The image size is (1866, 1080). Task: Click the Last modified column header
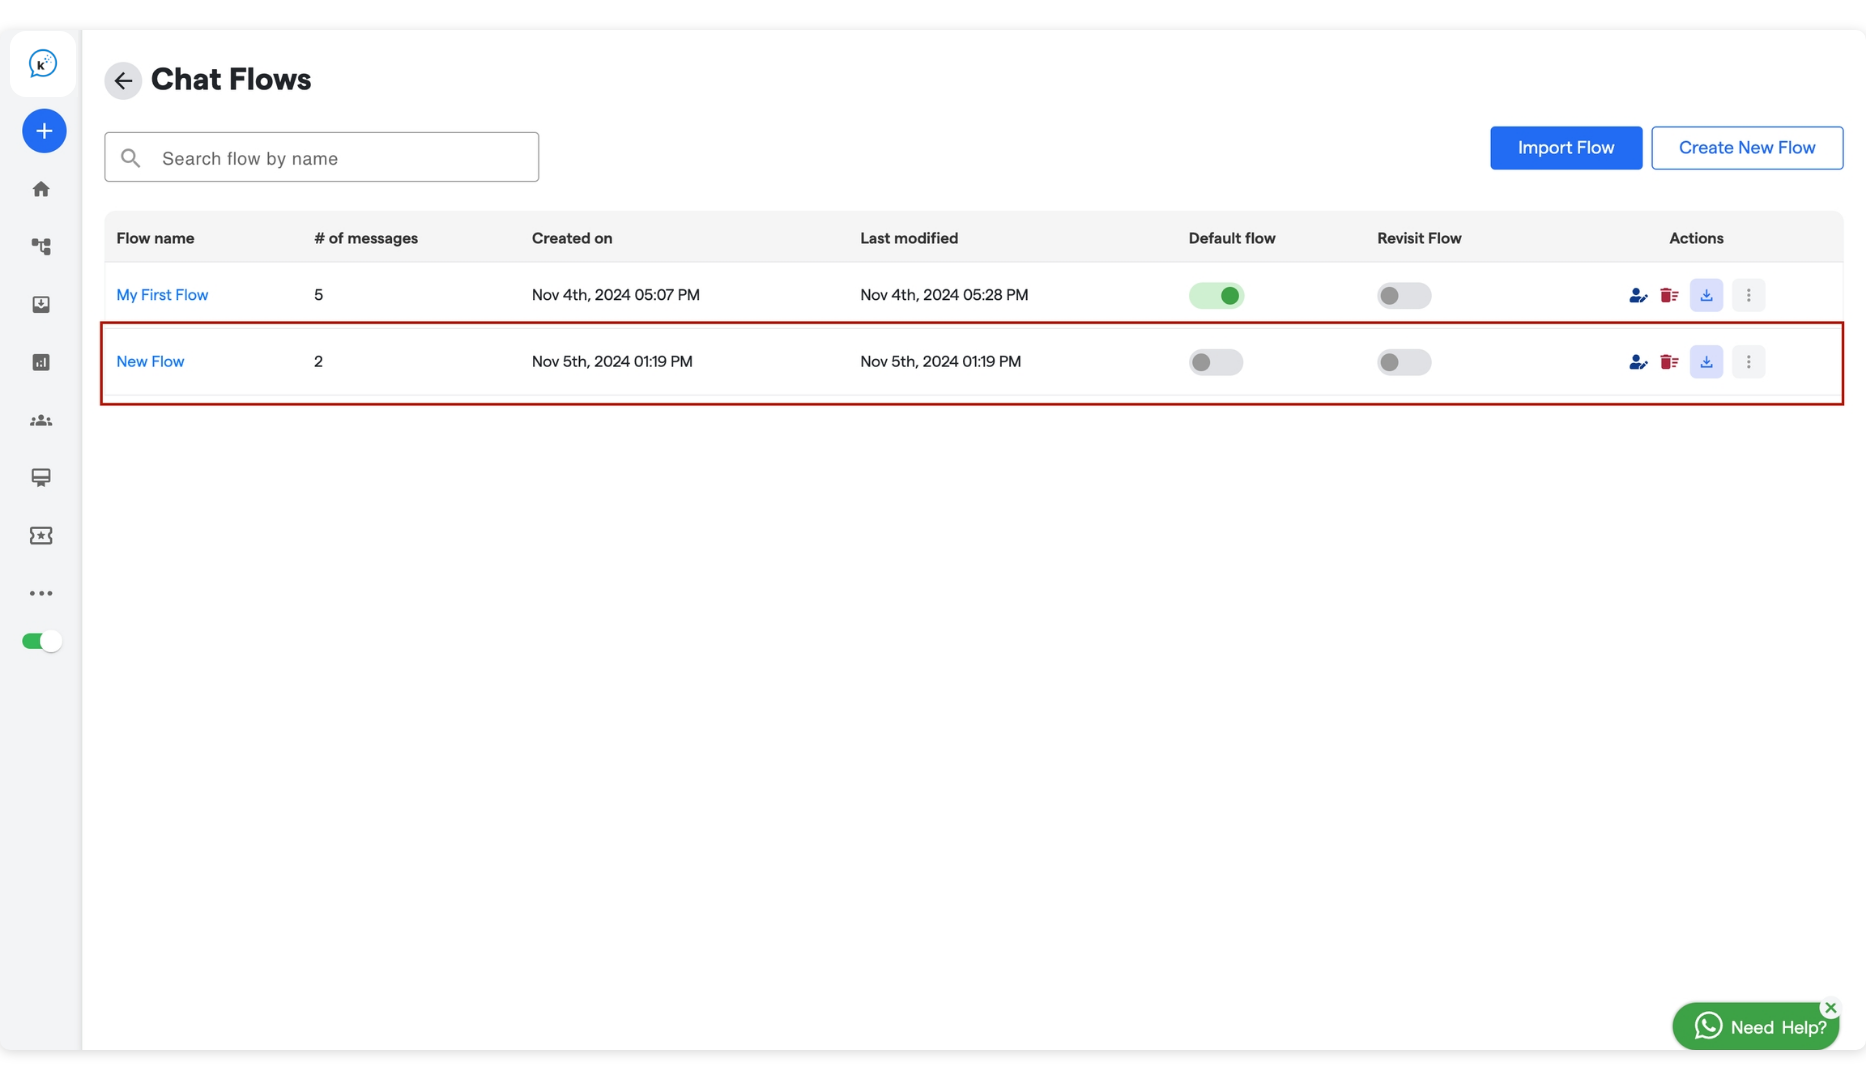[x=909, y=238]
